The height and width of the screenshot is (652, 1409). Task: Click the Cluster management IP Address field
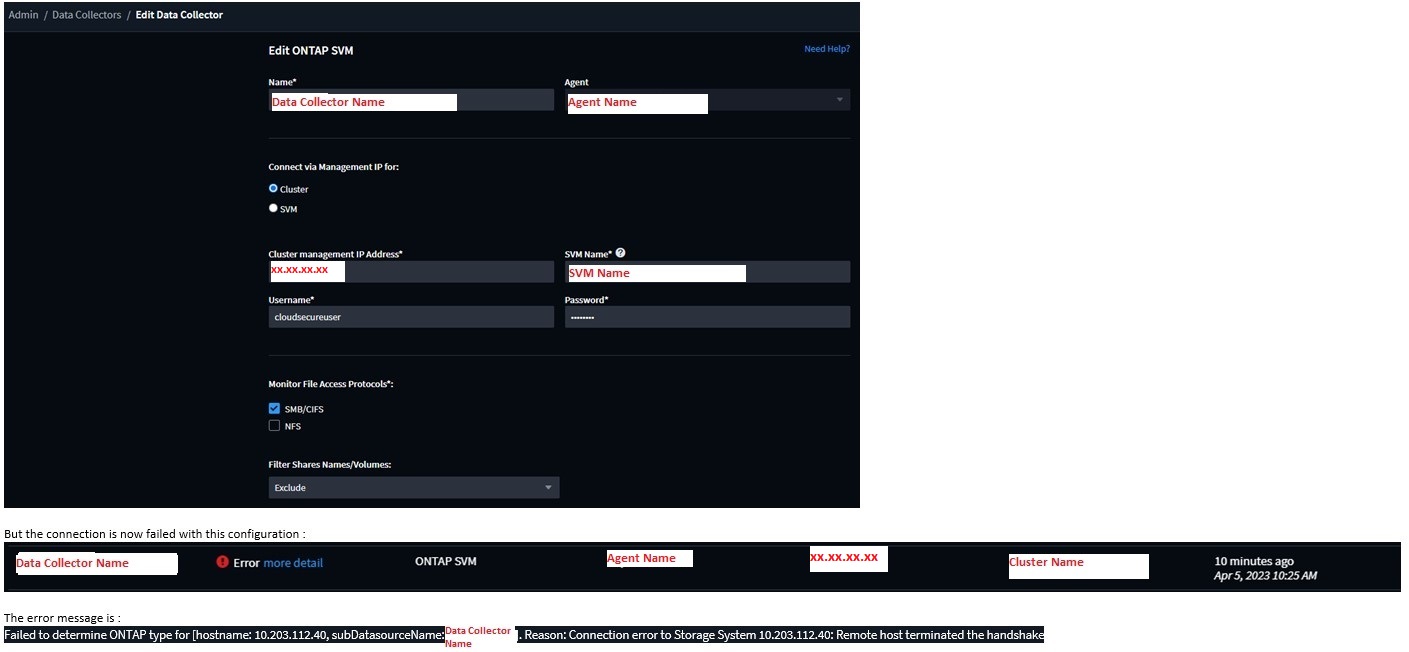pos(410,272)
